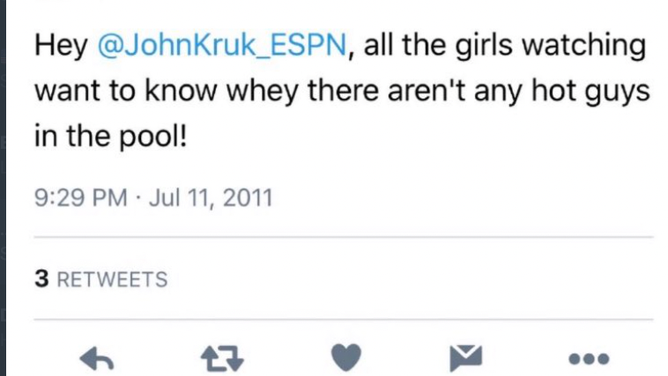Viewport: 668px width, 376px height.
Task: Click the phrase all the girls watching
Action: point(505,46)
